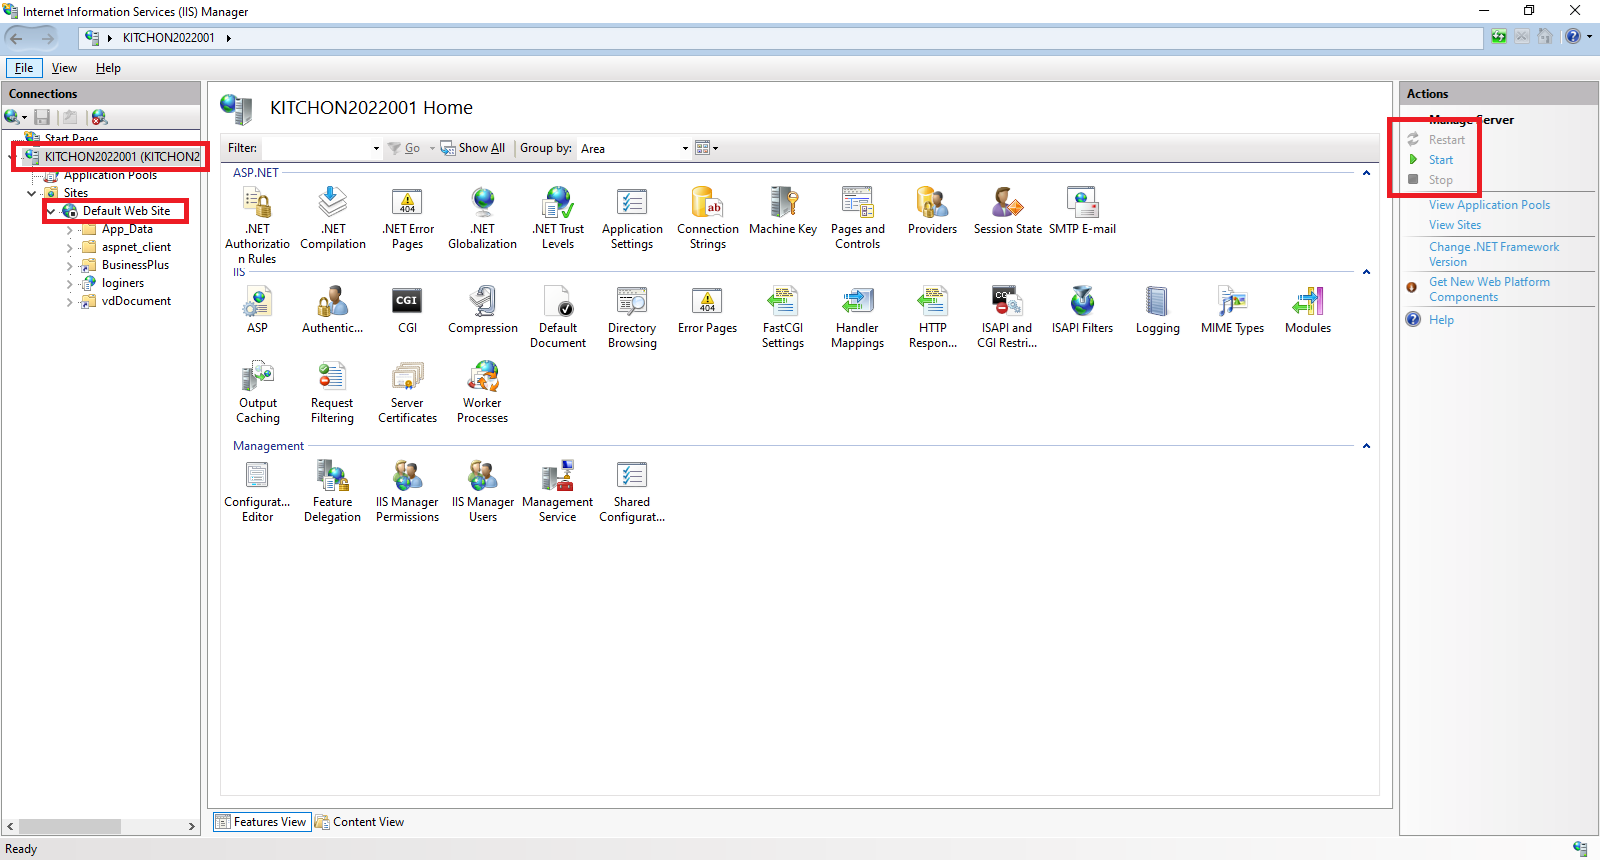The height and width of the screenshot is (860, 1600).
Task: Open the View menu
Action: 64,68
